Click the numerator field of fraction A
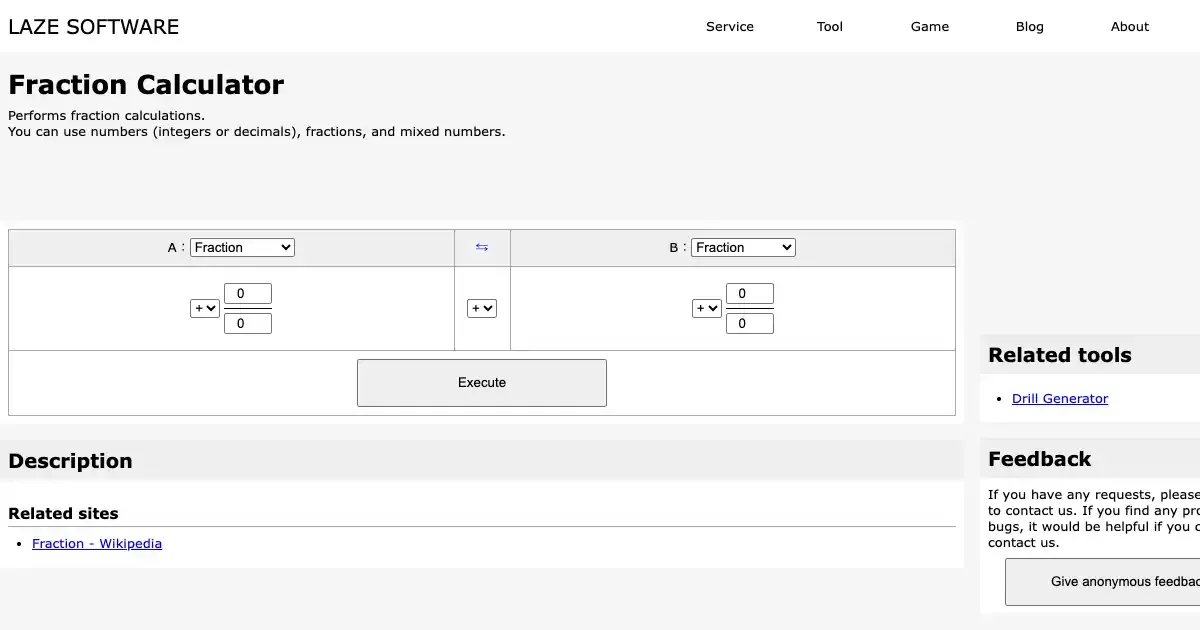This screenshot has width=1200, height=630. coord(248,294)
